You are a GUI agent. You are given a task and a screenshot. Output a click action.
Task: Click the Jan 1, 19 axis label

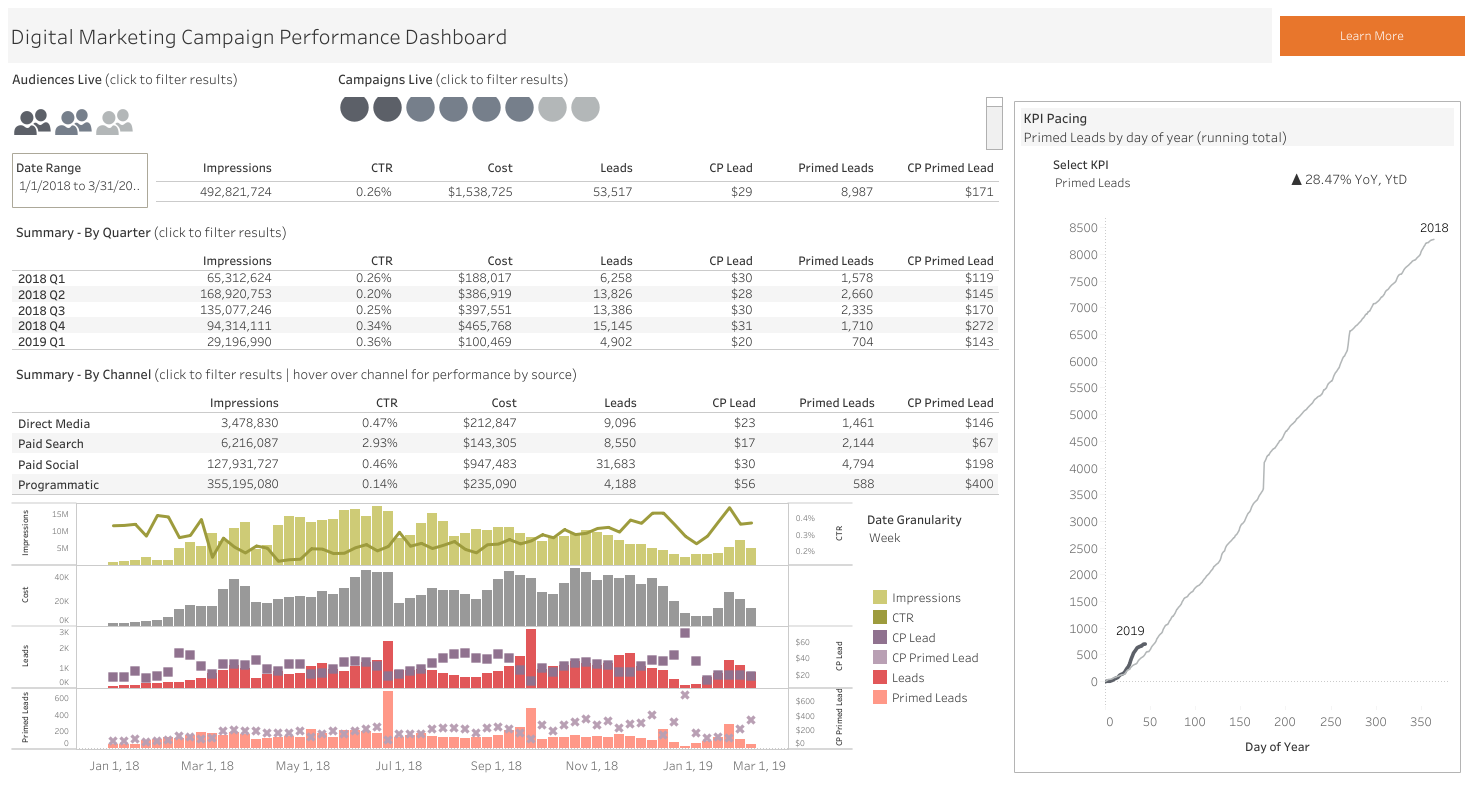click(689, 766)
